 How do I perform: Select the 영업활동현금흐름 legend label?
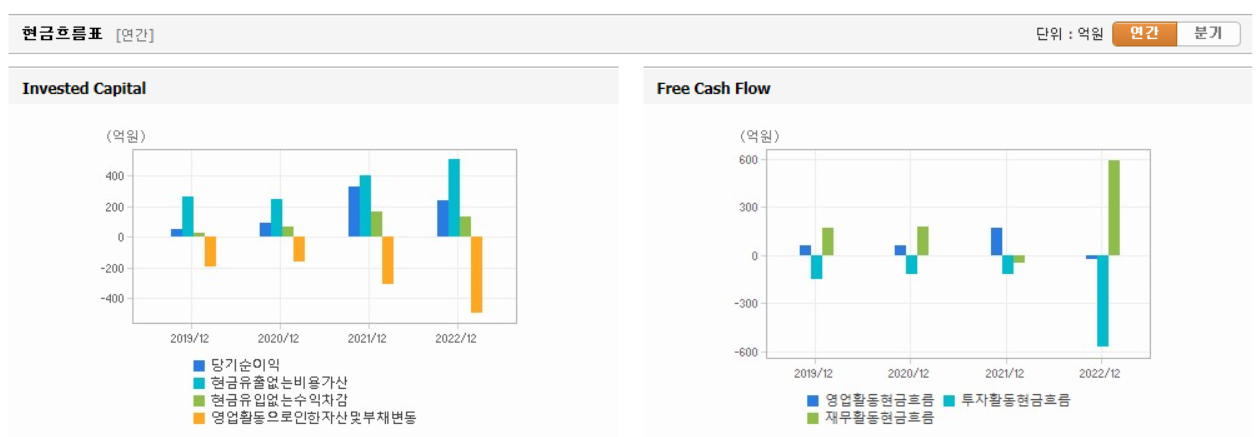879,400
